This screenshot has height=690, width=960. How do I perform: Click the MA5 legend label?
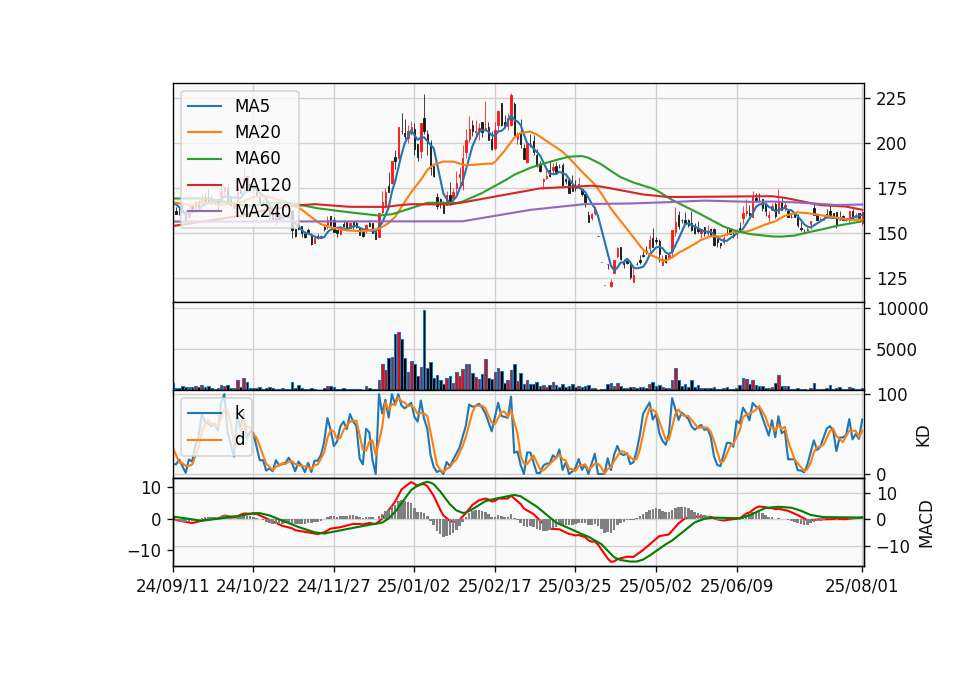pyautogui.click(x=252, y=106)
